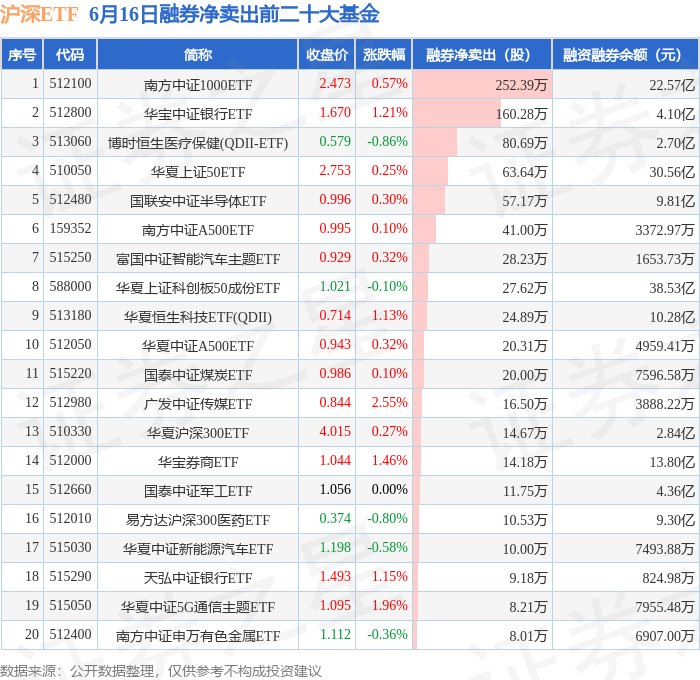Click the 融资融券余额(元) column header
This screenshot has height=680, width=700.
coord(625,54)
